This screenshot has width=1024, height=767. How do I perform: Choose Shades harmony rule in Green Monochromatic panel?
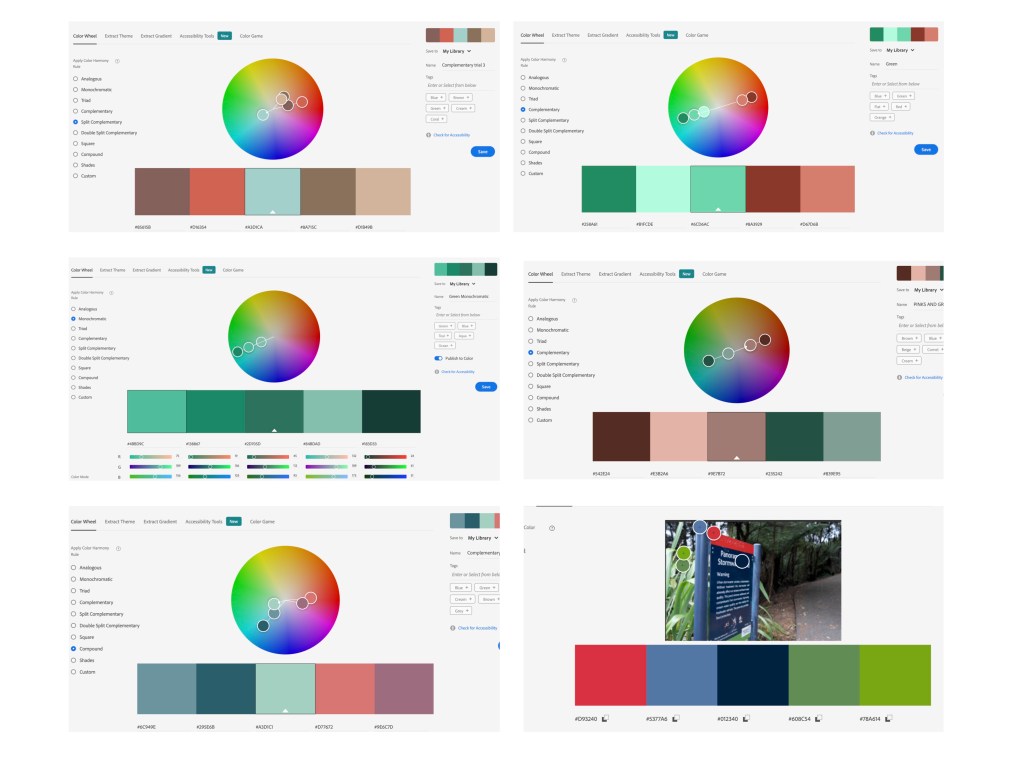click(x=74, y=387)
